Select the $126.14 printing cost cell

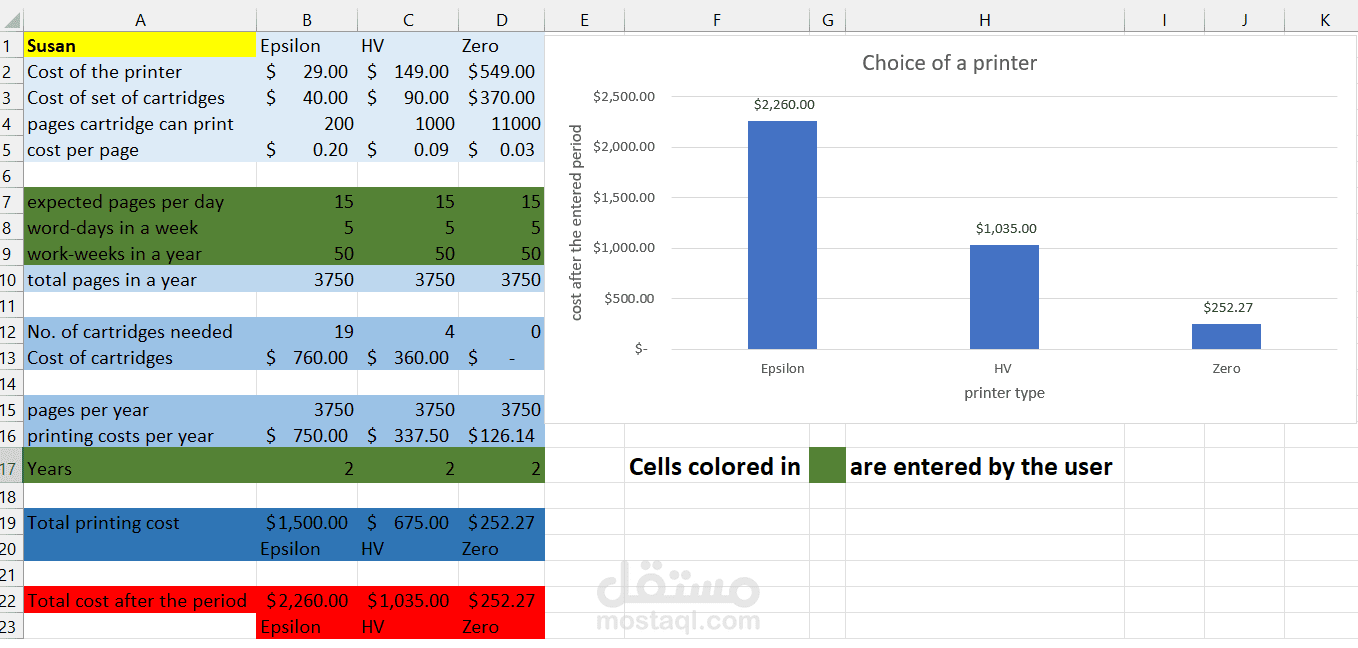point(501,435)
